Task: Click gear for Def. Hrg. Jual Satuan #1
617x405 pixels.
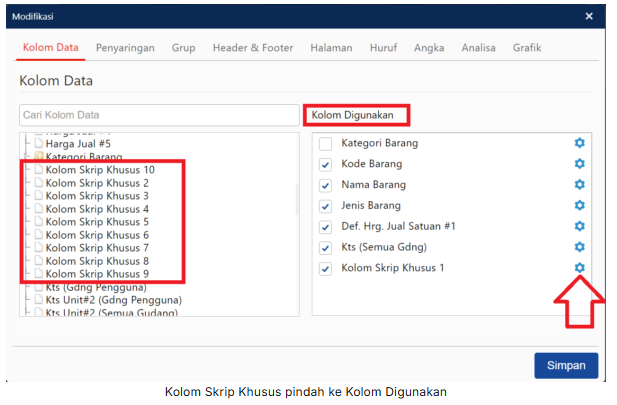Action: [x=579, y=227]
